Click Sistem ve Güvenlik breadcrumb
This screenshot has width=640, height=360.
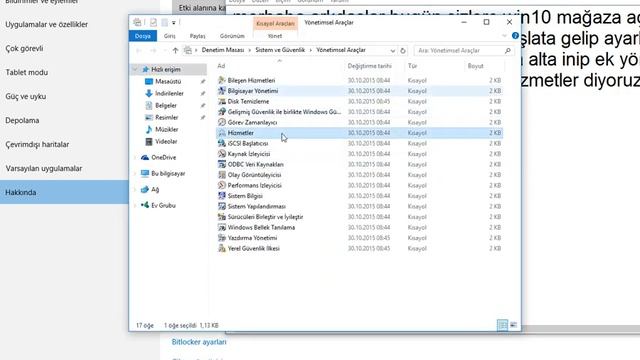[280, 50]
